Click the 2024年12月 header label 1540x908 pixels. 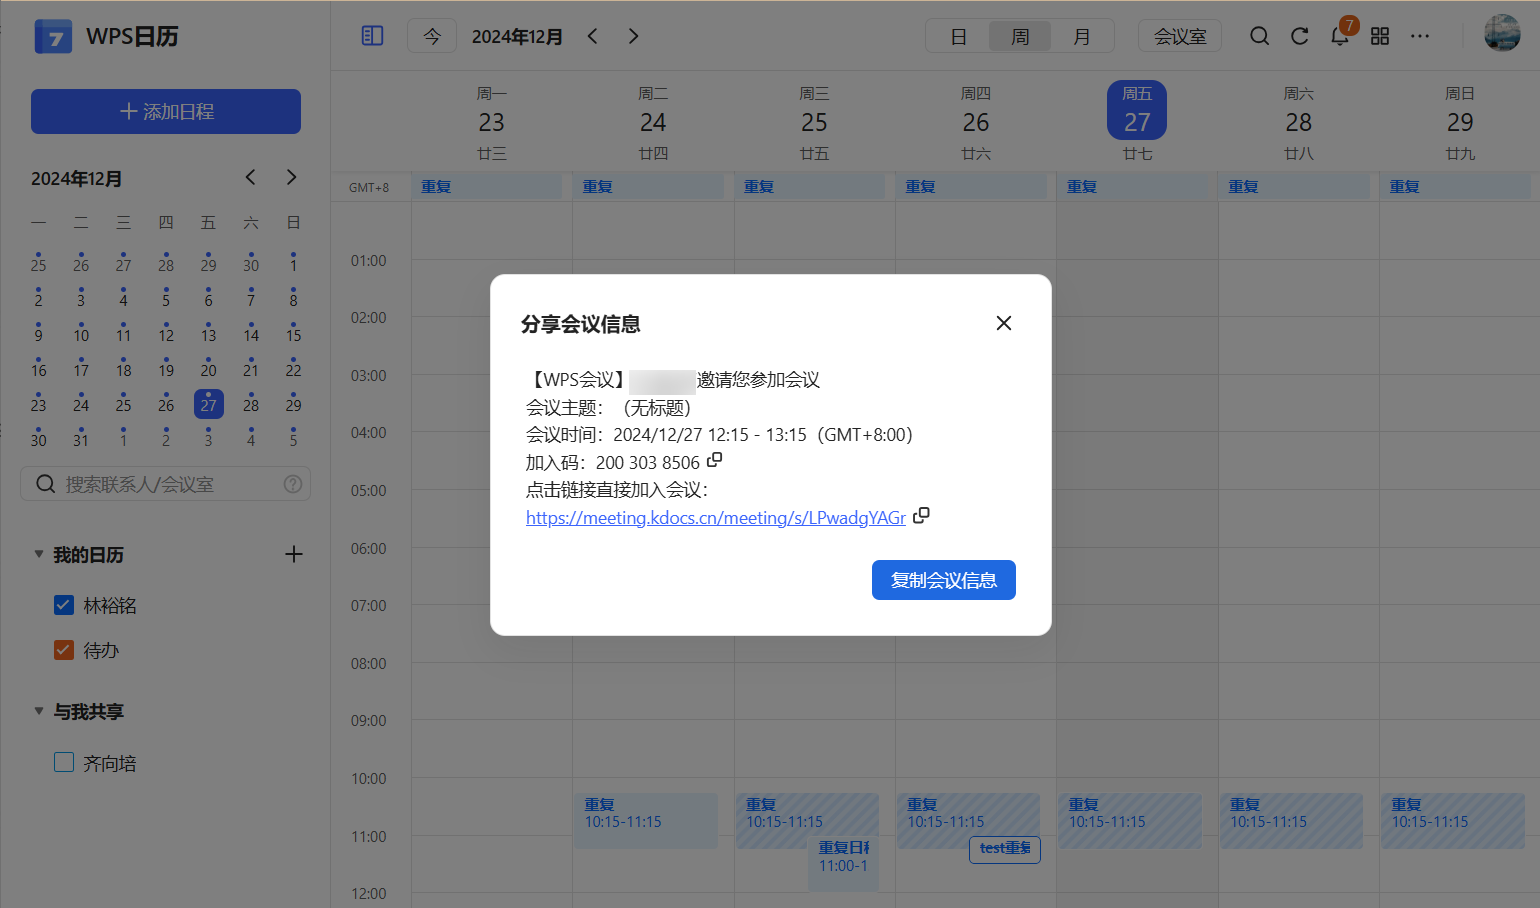(x=517, y=36)
